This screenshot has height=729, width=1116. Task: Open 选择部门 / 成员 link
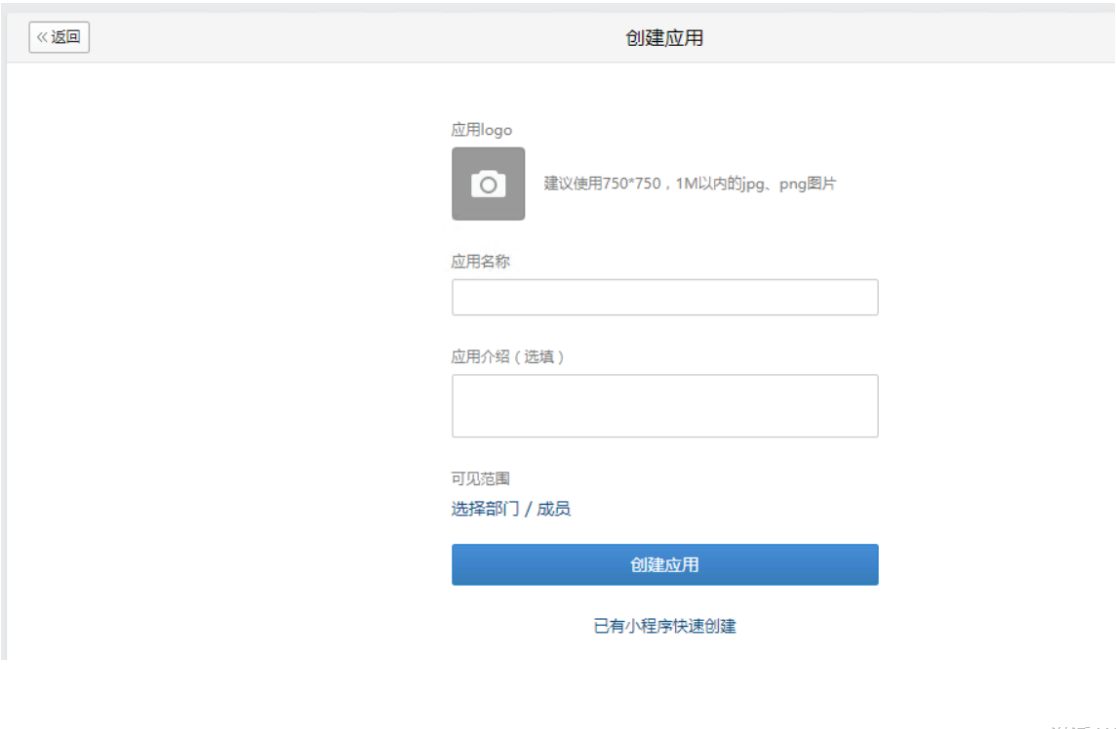coord(511,509)
